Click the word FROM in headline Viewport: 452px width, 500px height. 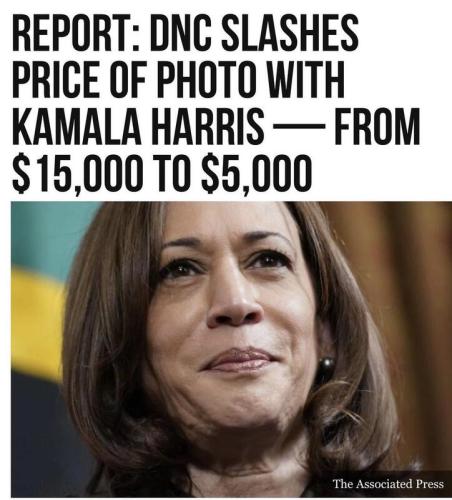[x=377, y=127]
